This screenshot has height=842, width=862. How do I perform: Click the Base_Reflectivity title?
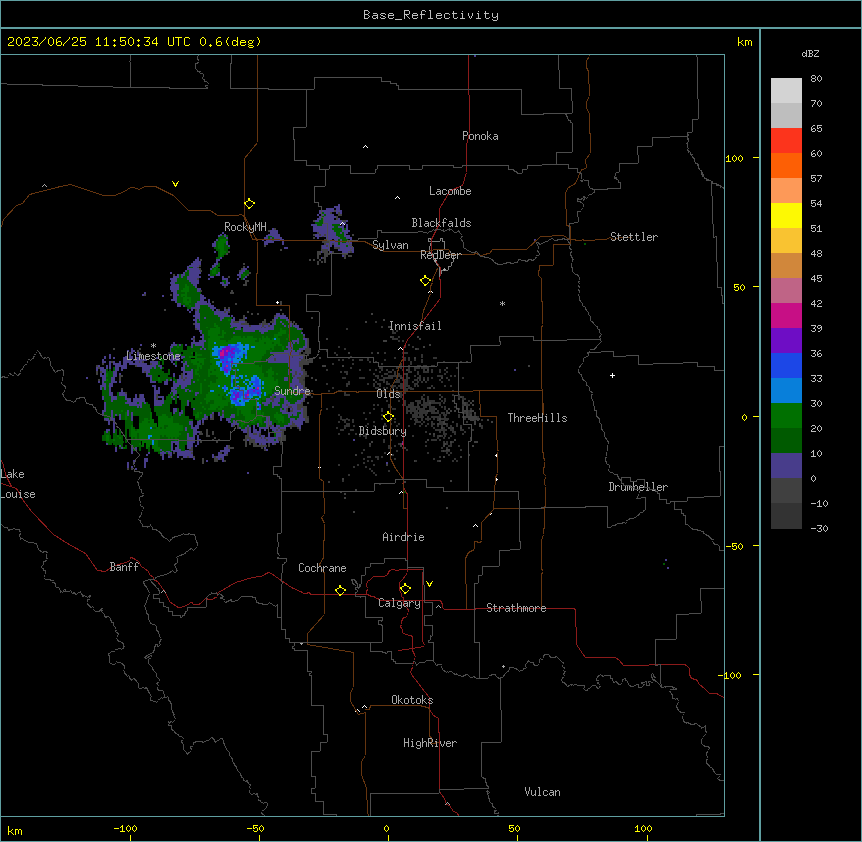click(x=431, y=15)
